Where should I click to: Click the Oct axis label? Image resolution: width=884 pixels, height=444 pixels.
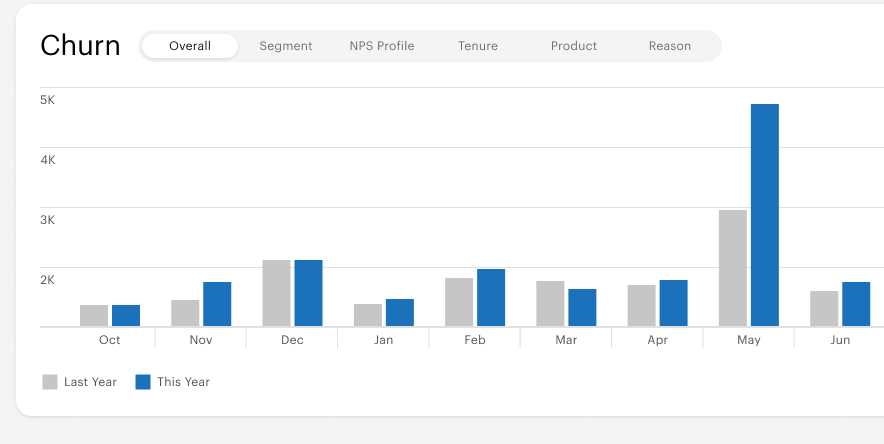pyautogui.click(x=109, y=340)
